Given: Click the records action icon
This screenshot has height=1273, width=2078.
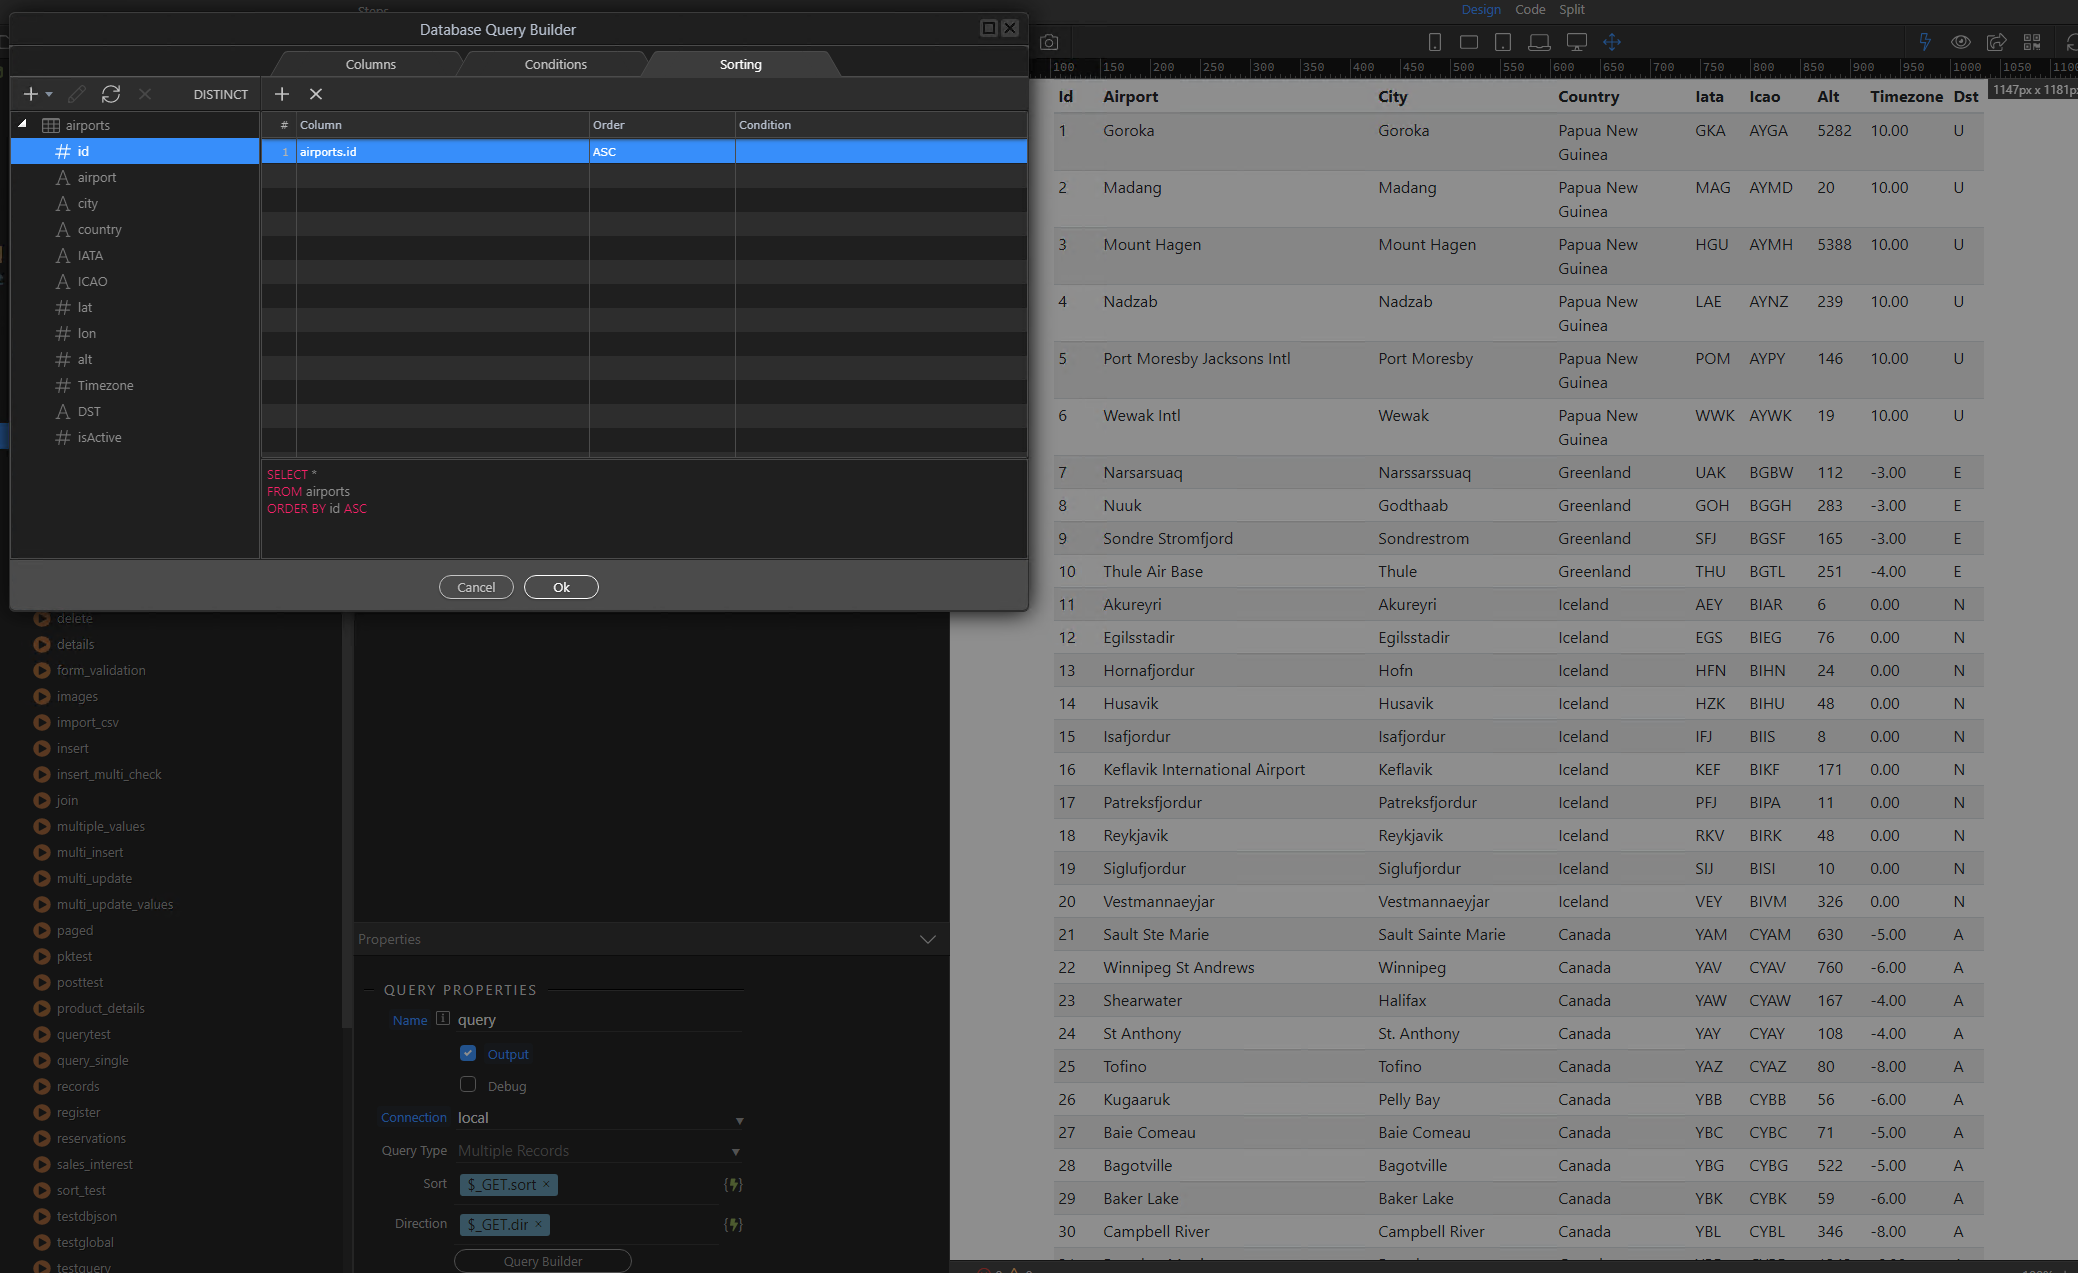Looking at the screenshot, I should click(x=42, y=1087).
